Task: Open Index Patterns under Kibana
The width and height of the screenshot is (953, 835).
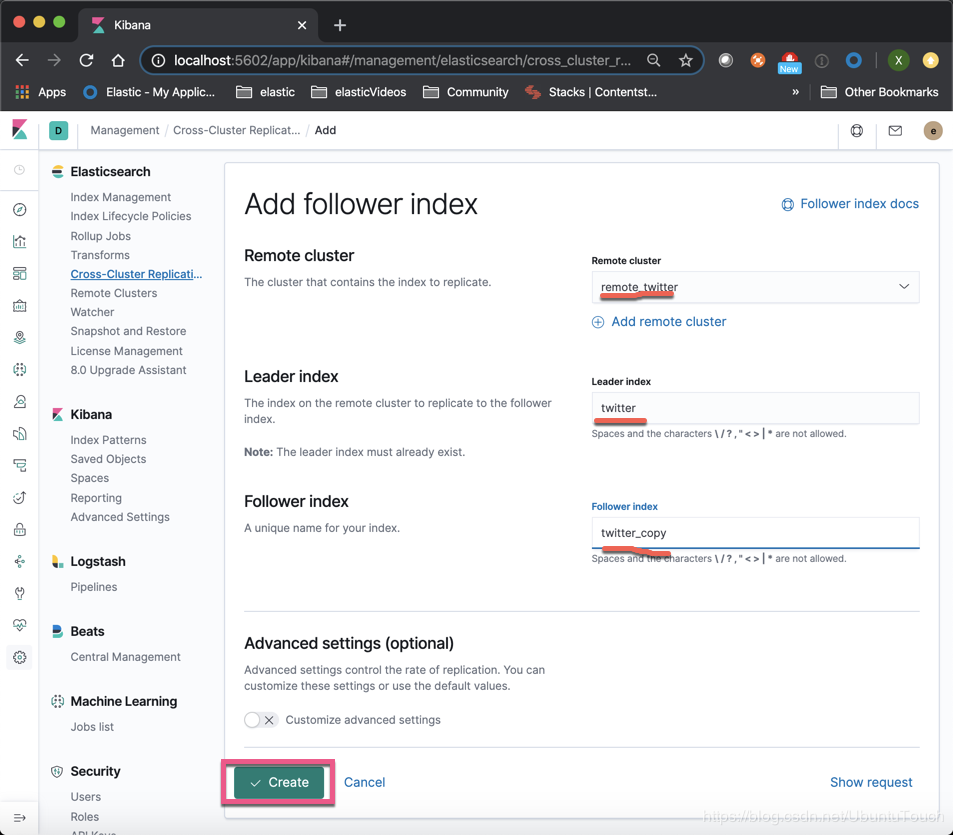Action: click(108, 440)
